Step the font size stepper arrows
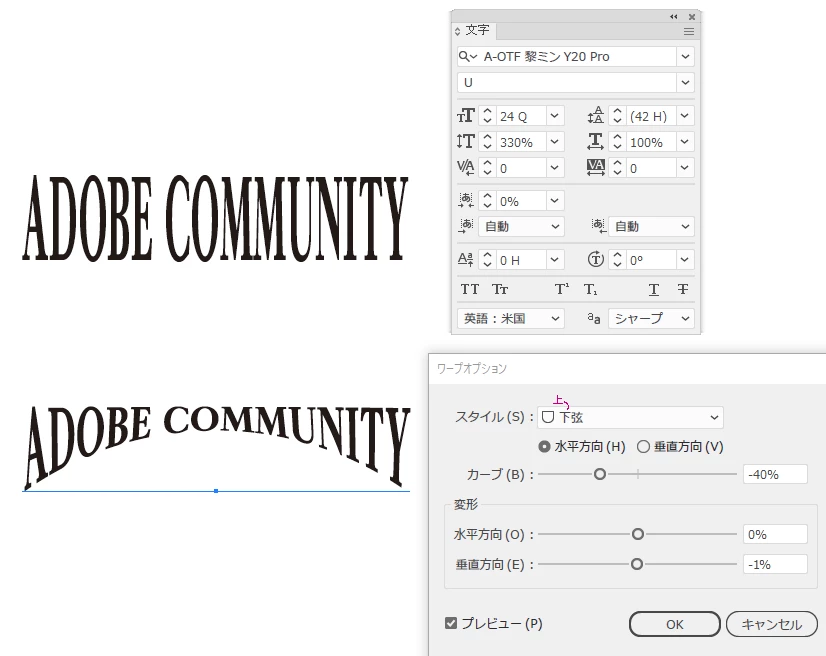This screenshot has width=826, height=656. pyautogui.click(x=487, y=116)
